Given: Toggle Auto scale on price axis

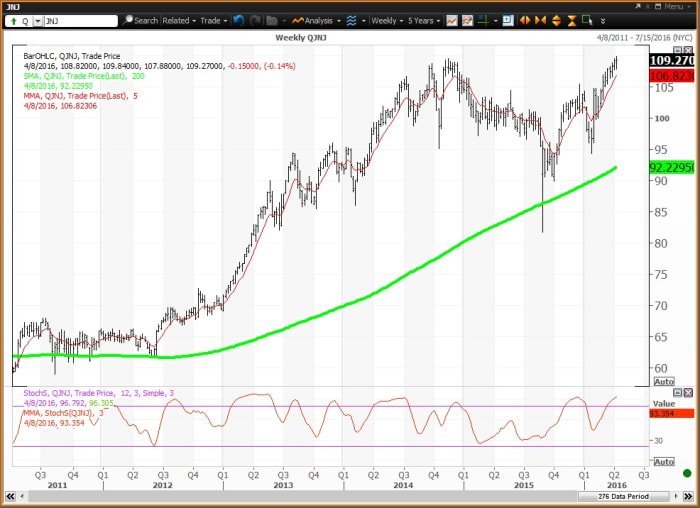Looking at the screenshot, I should point(663,382).
